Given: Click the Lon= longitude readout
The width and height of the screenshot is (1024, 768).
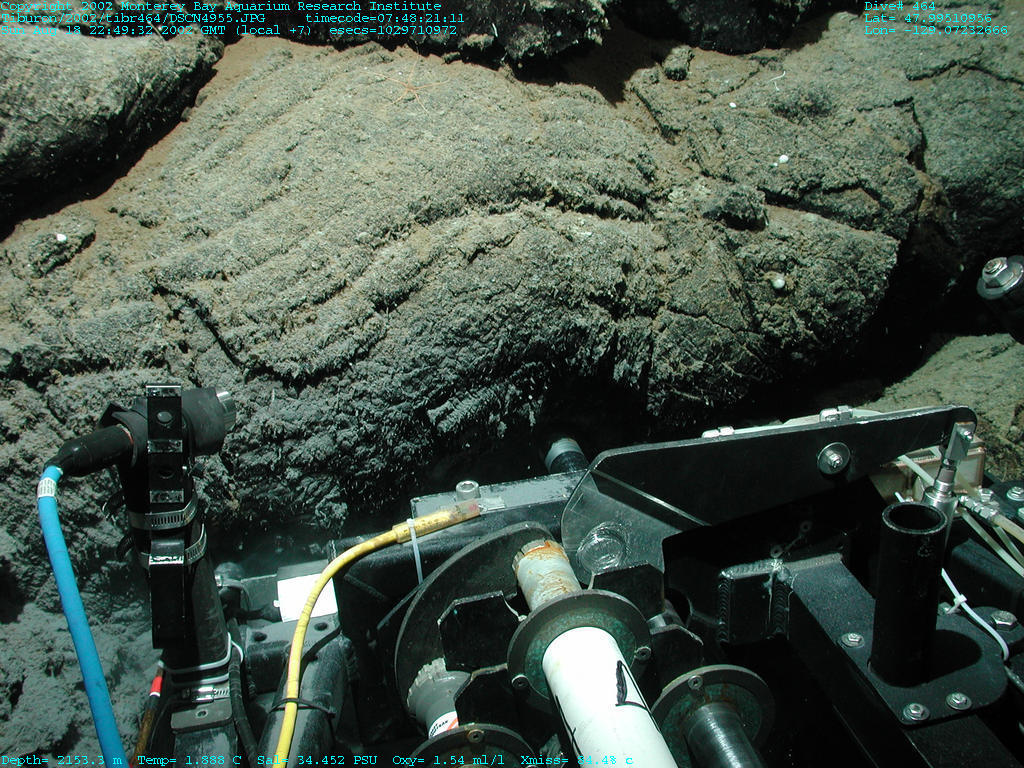Looking at the screenshot, I should [x=936, y=30].
